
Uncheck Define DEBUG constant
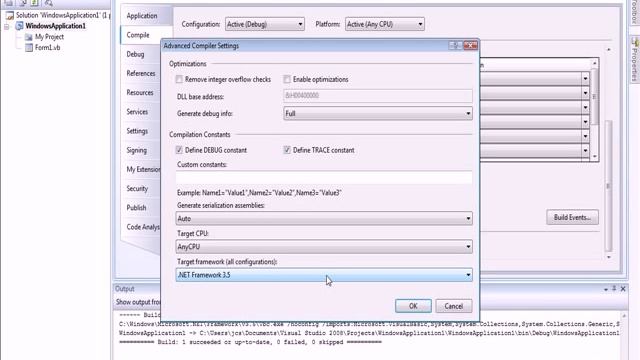[x=179, y=150]
